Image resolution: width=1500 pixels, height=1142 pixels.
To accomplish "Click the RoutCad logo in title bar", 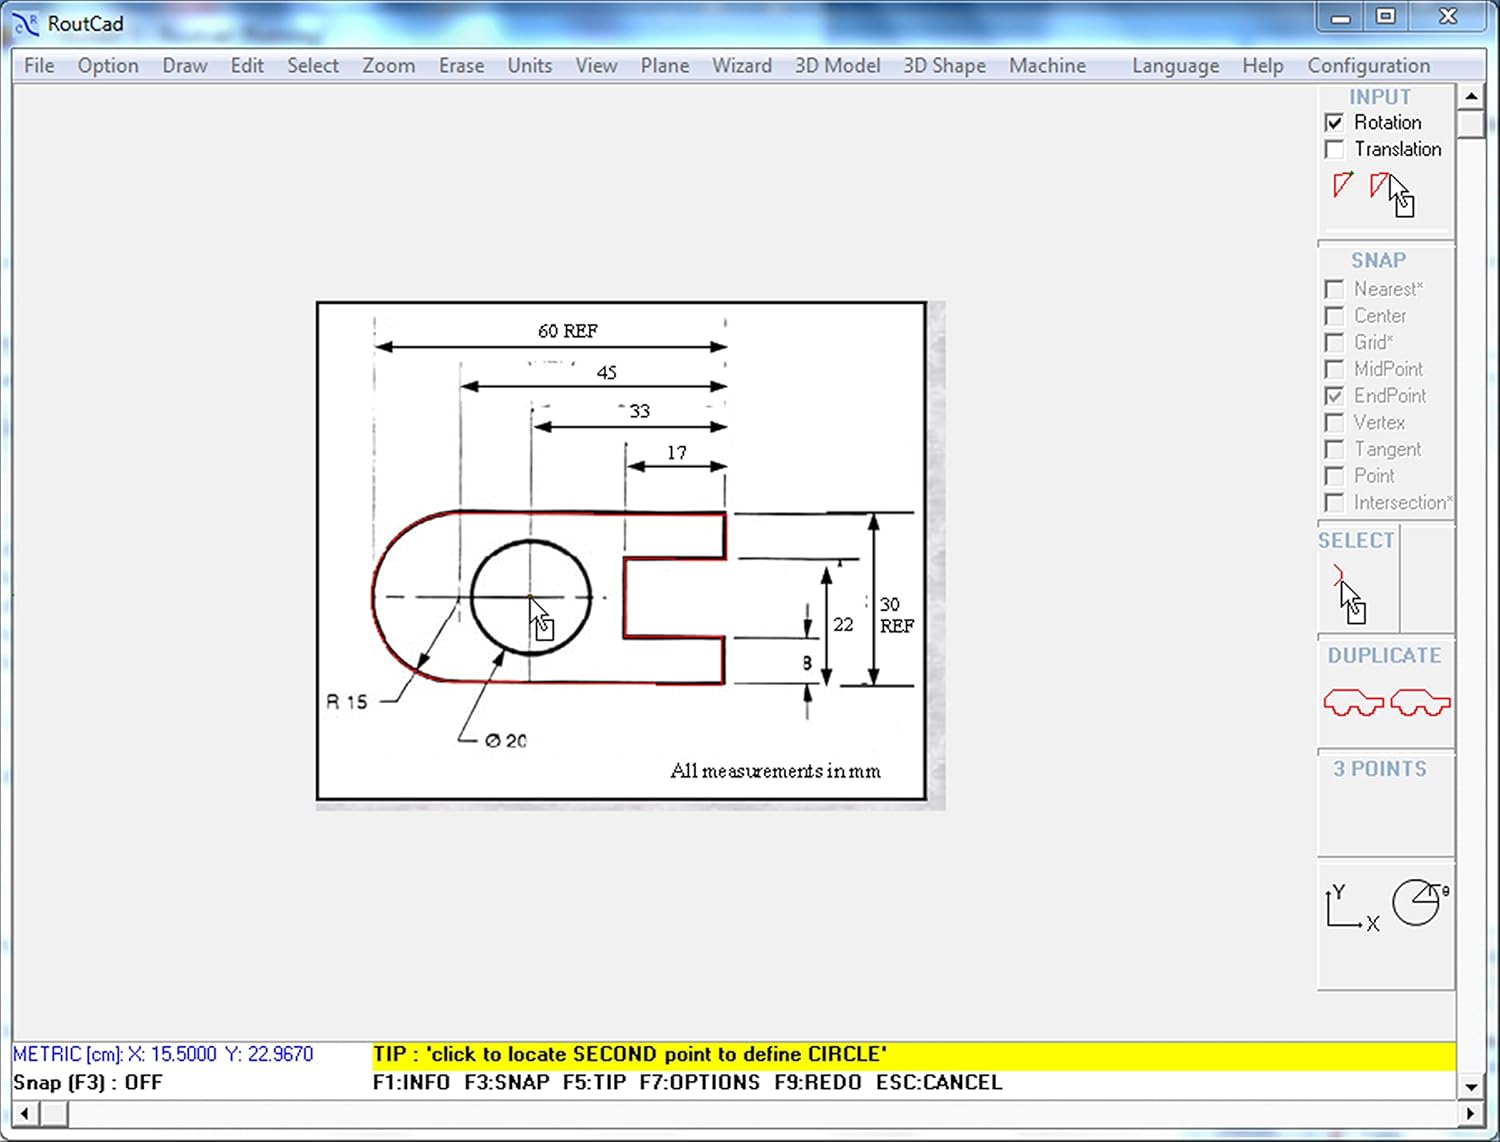I will (x=27, y=24).
